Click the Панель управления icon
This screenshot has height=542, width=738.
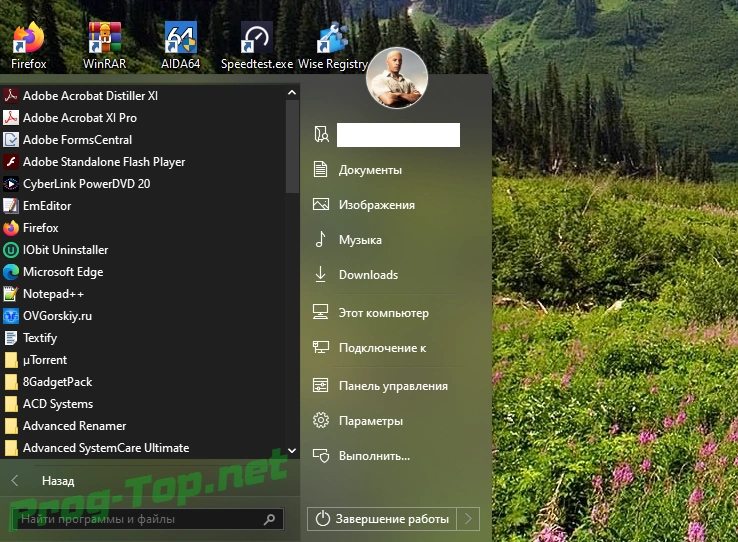pyautogui.click(x=321, y=385)
